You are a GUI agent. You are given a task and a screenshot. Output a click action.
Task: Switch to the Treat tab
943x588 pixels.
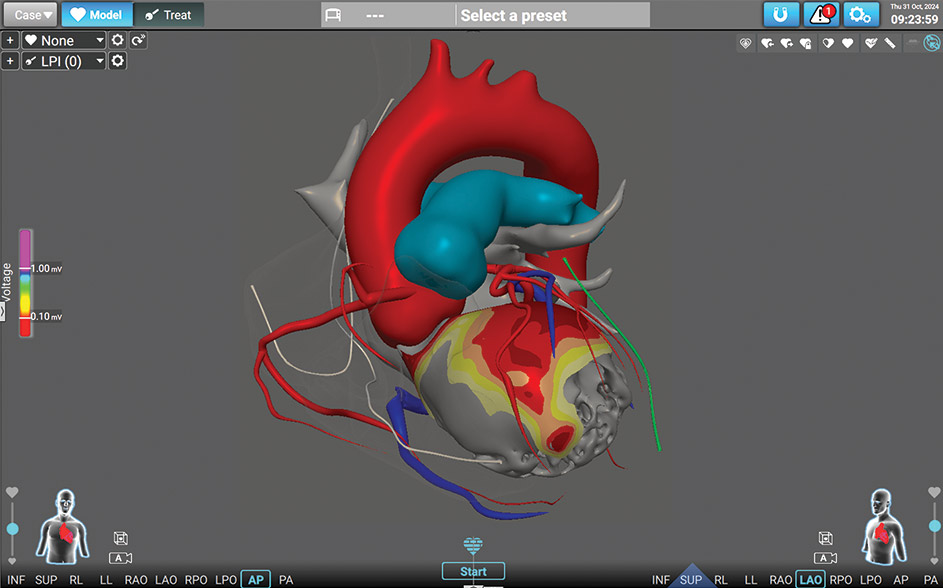(168, 15)
